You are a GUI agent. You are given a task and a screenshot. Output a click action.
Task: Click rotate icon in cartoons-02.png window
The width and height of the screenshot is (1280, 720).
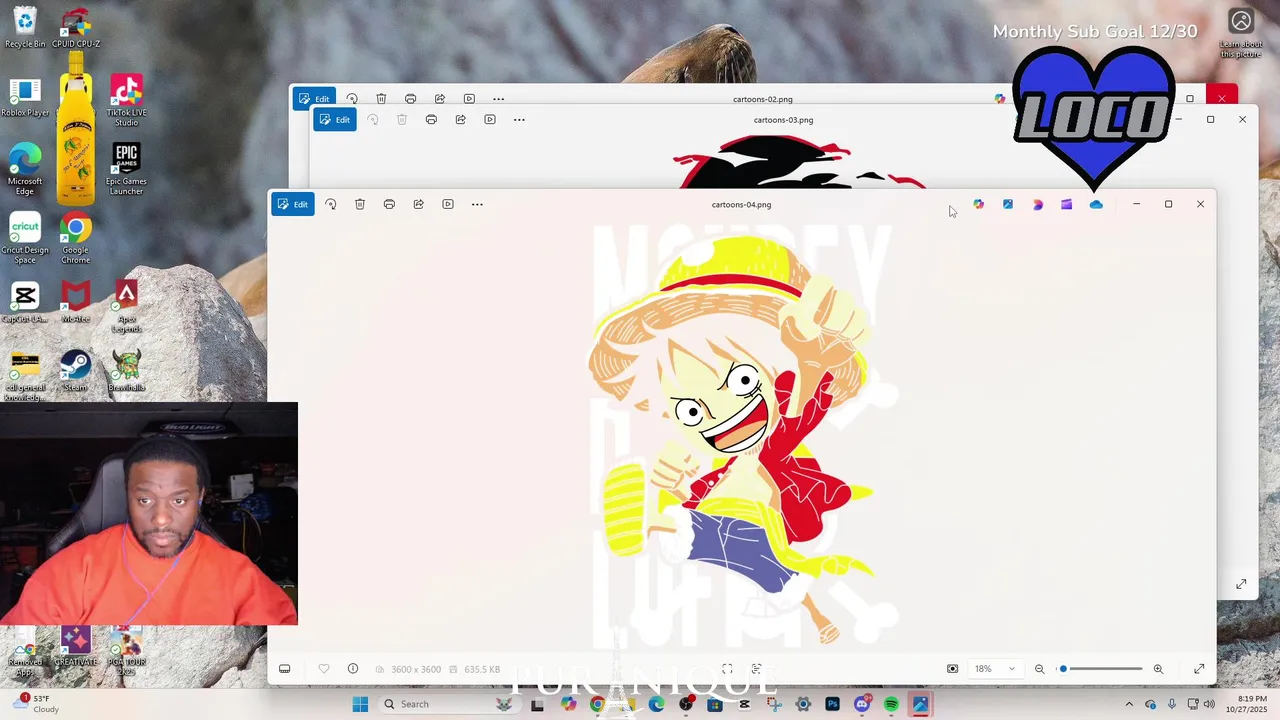click(352, 99)
